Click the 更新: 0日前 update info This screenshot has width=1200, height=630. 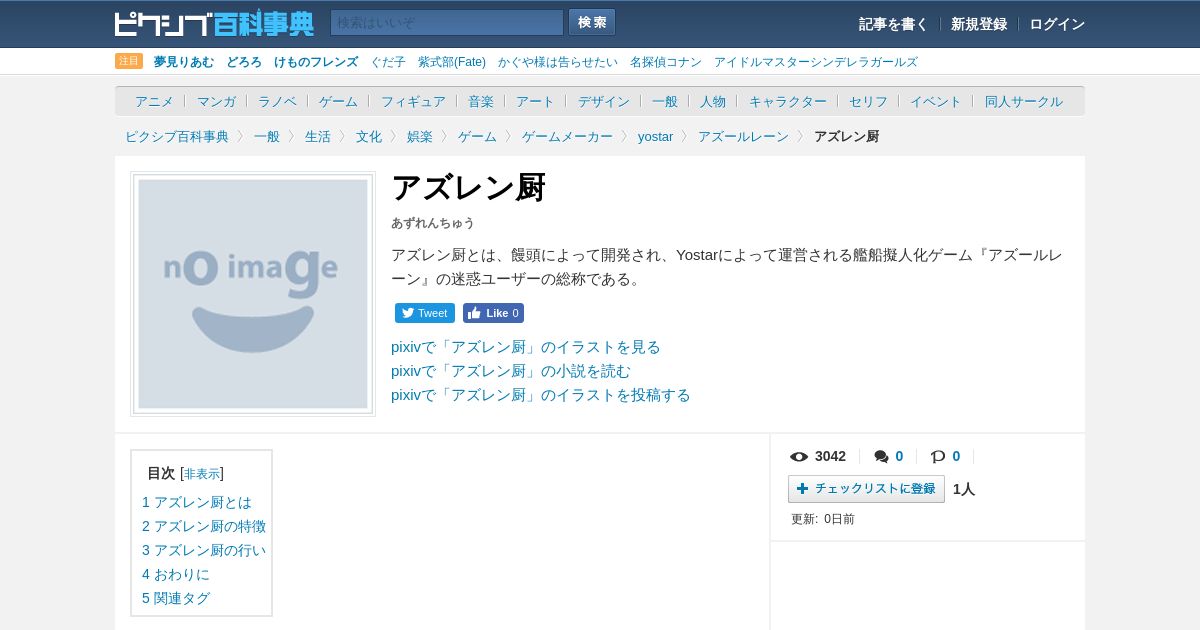pyautogui.click(x=823, y=519)
